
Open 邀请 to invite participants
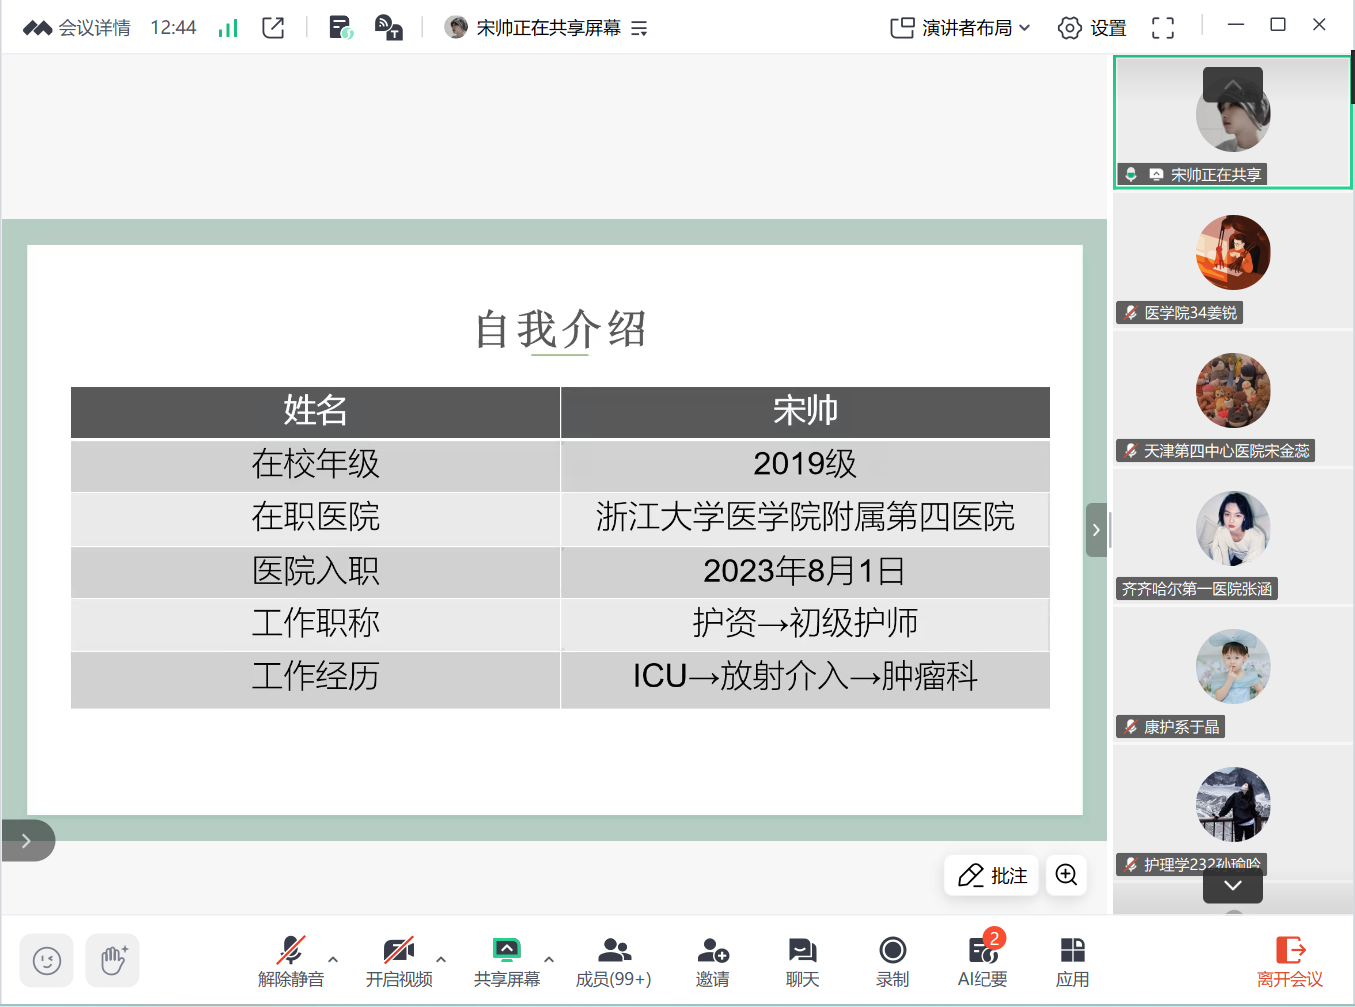point(712,961)
